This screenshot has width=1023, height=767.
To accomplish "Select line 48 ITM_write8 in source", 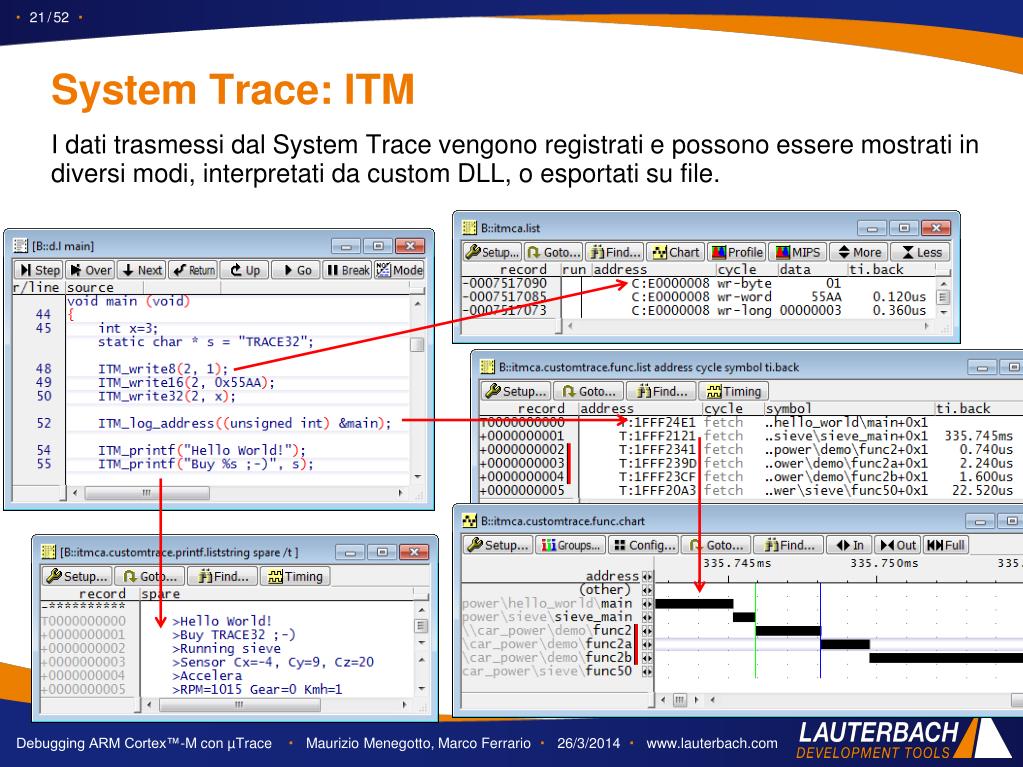I will point(163,368).
